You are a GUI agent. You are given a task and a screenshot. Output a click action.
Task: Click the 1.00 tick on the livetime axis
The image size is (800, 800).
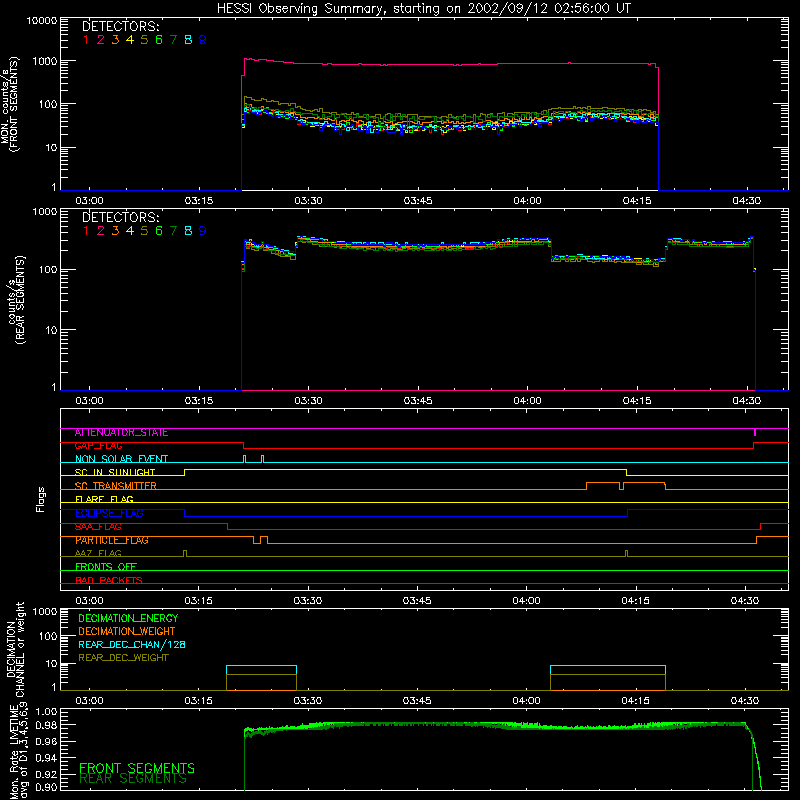(x=47, y=711)
